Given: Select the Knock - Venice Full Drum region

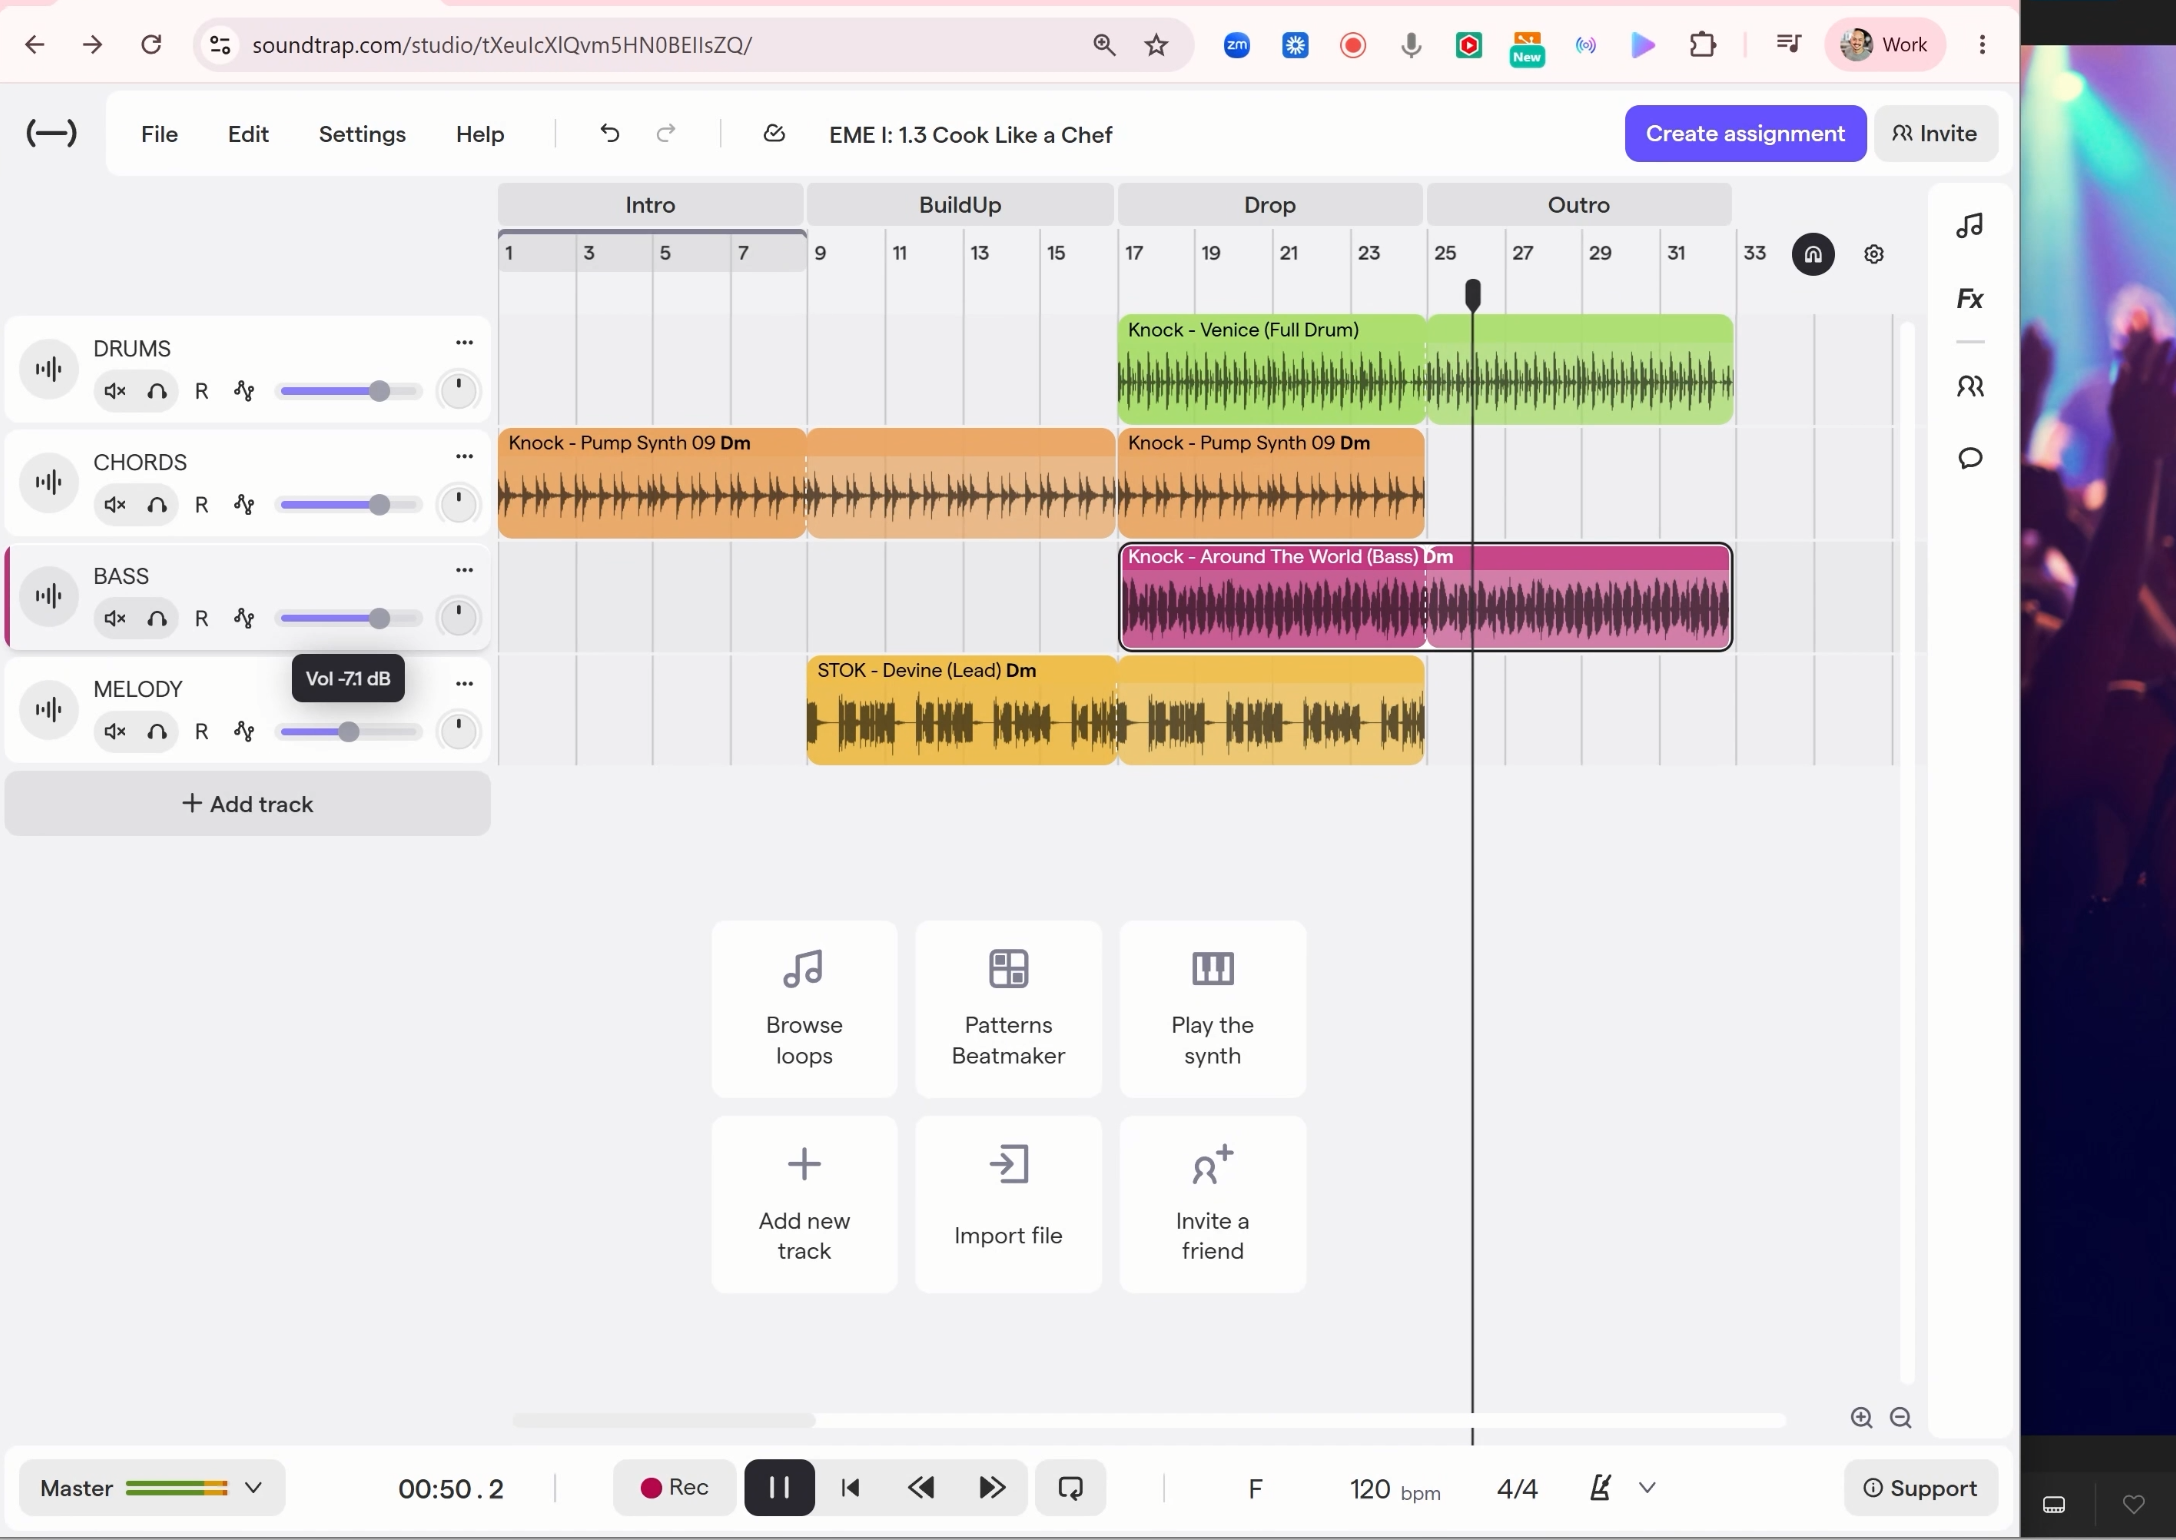Looking at the screenshot, I should (x=1424, y=369).
